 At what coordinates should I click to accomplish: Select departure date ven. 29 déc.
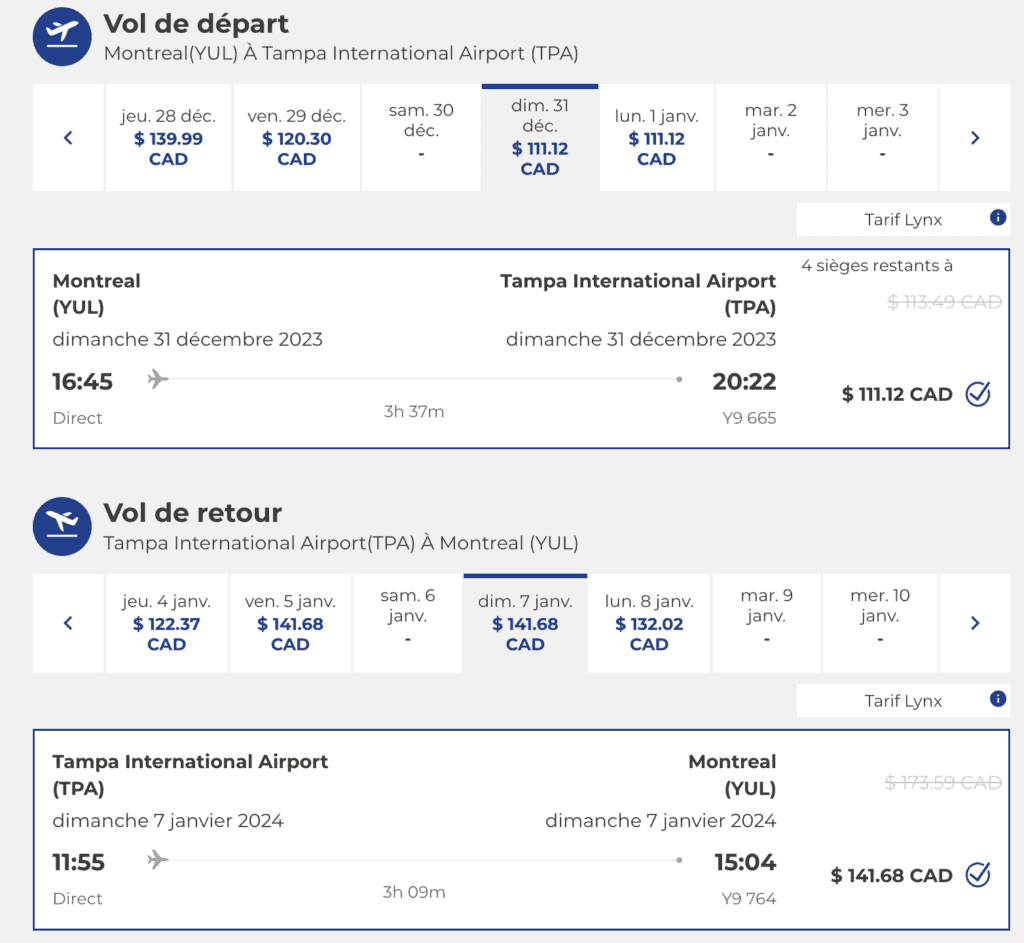click(x=296, y=138)
